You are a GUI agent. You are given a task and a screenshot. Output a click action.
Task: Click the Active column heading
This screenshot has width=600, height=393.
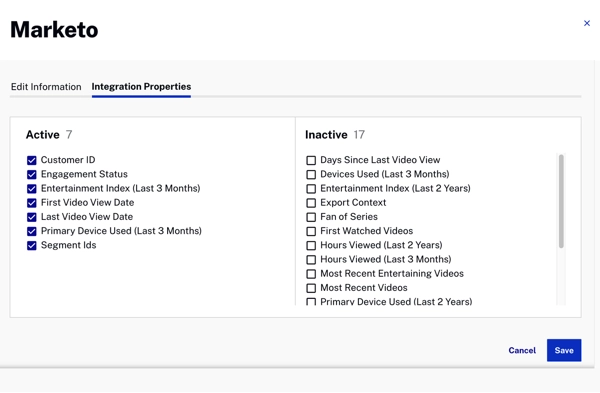[42, 135]
